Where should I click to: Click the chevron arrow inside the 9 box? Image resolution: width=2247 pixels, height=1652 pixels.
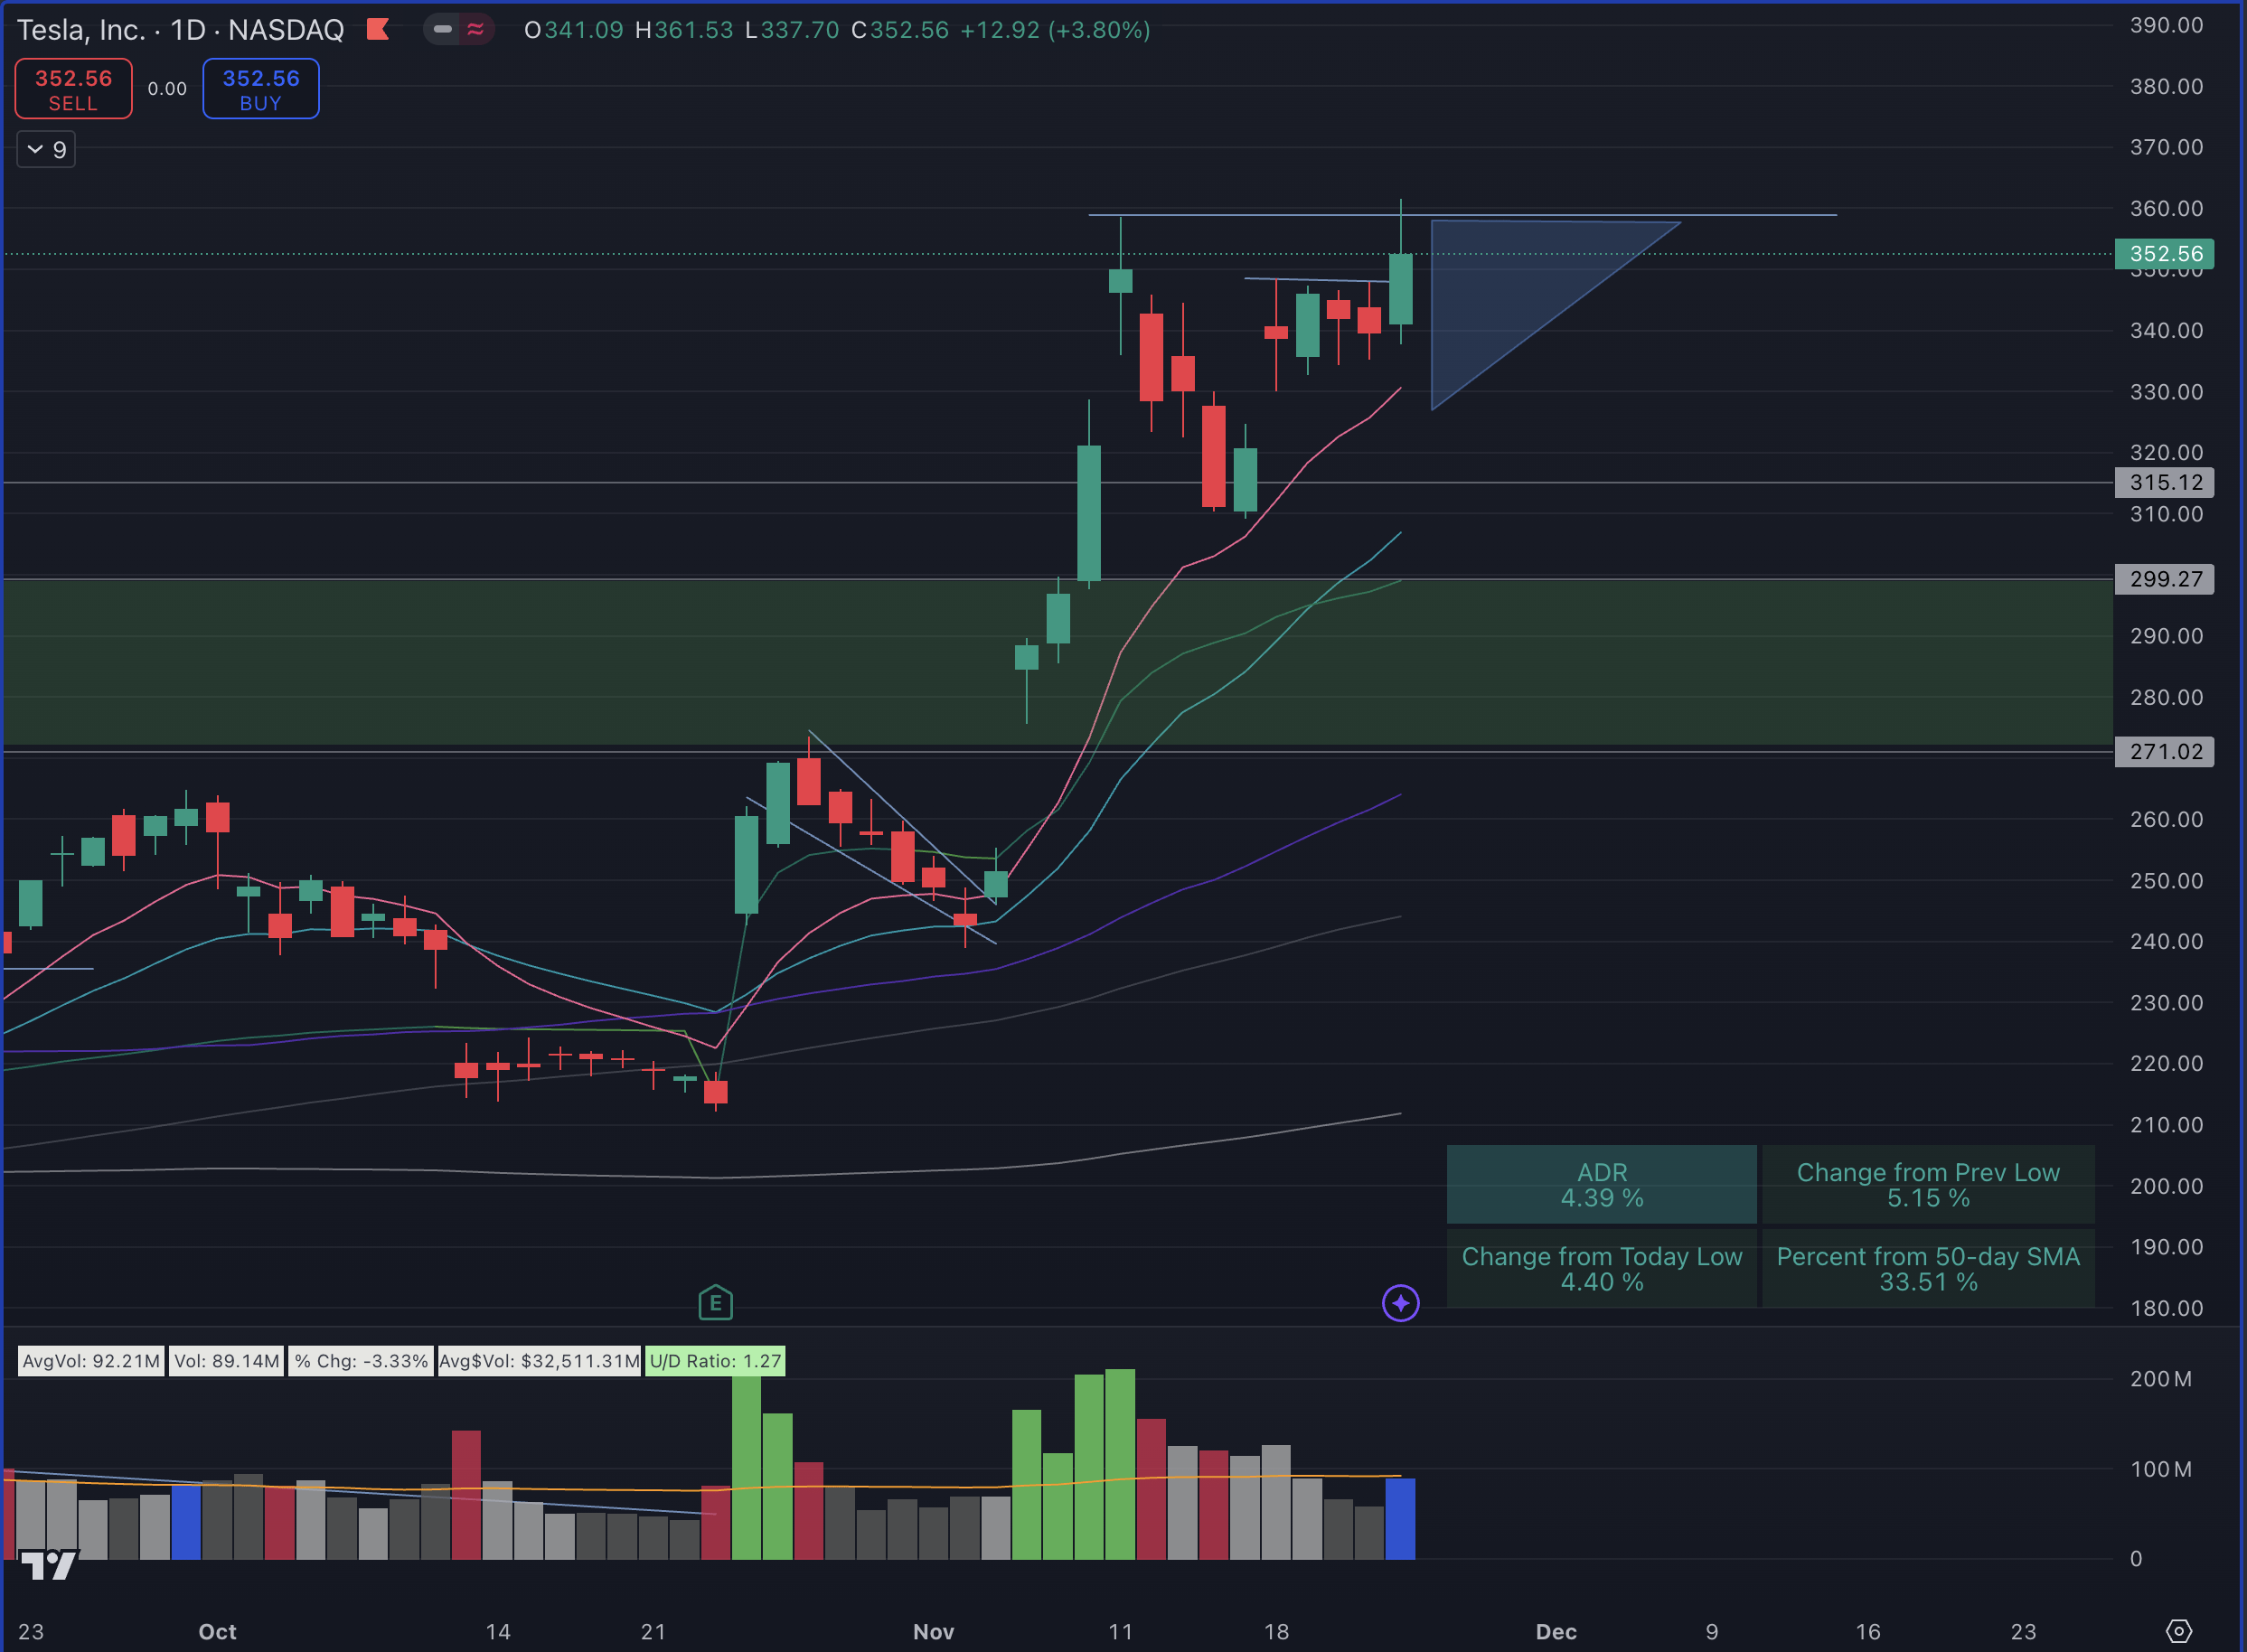pyautogui.click(x=36, y=148)
